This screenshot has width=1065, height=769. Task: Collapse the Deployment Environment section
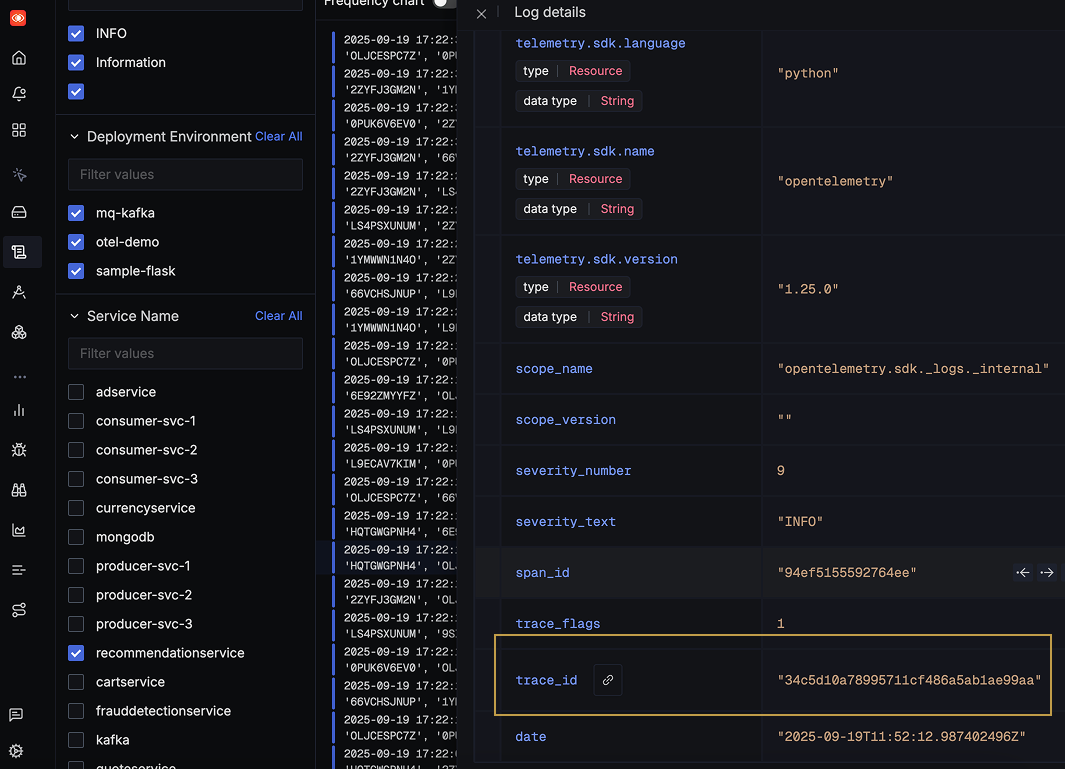tap(74, 137)
